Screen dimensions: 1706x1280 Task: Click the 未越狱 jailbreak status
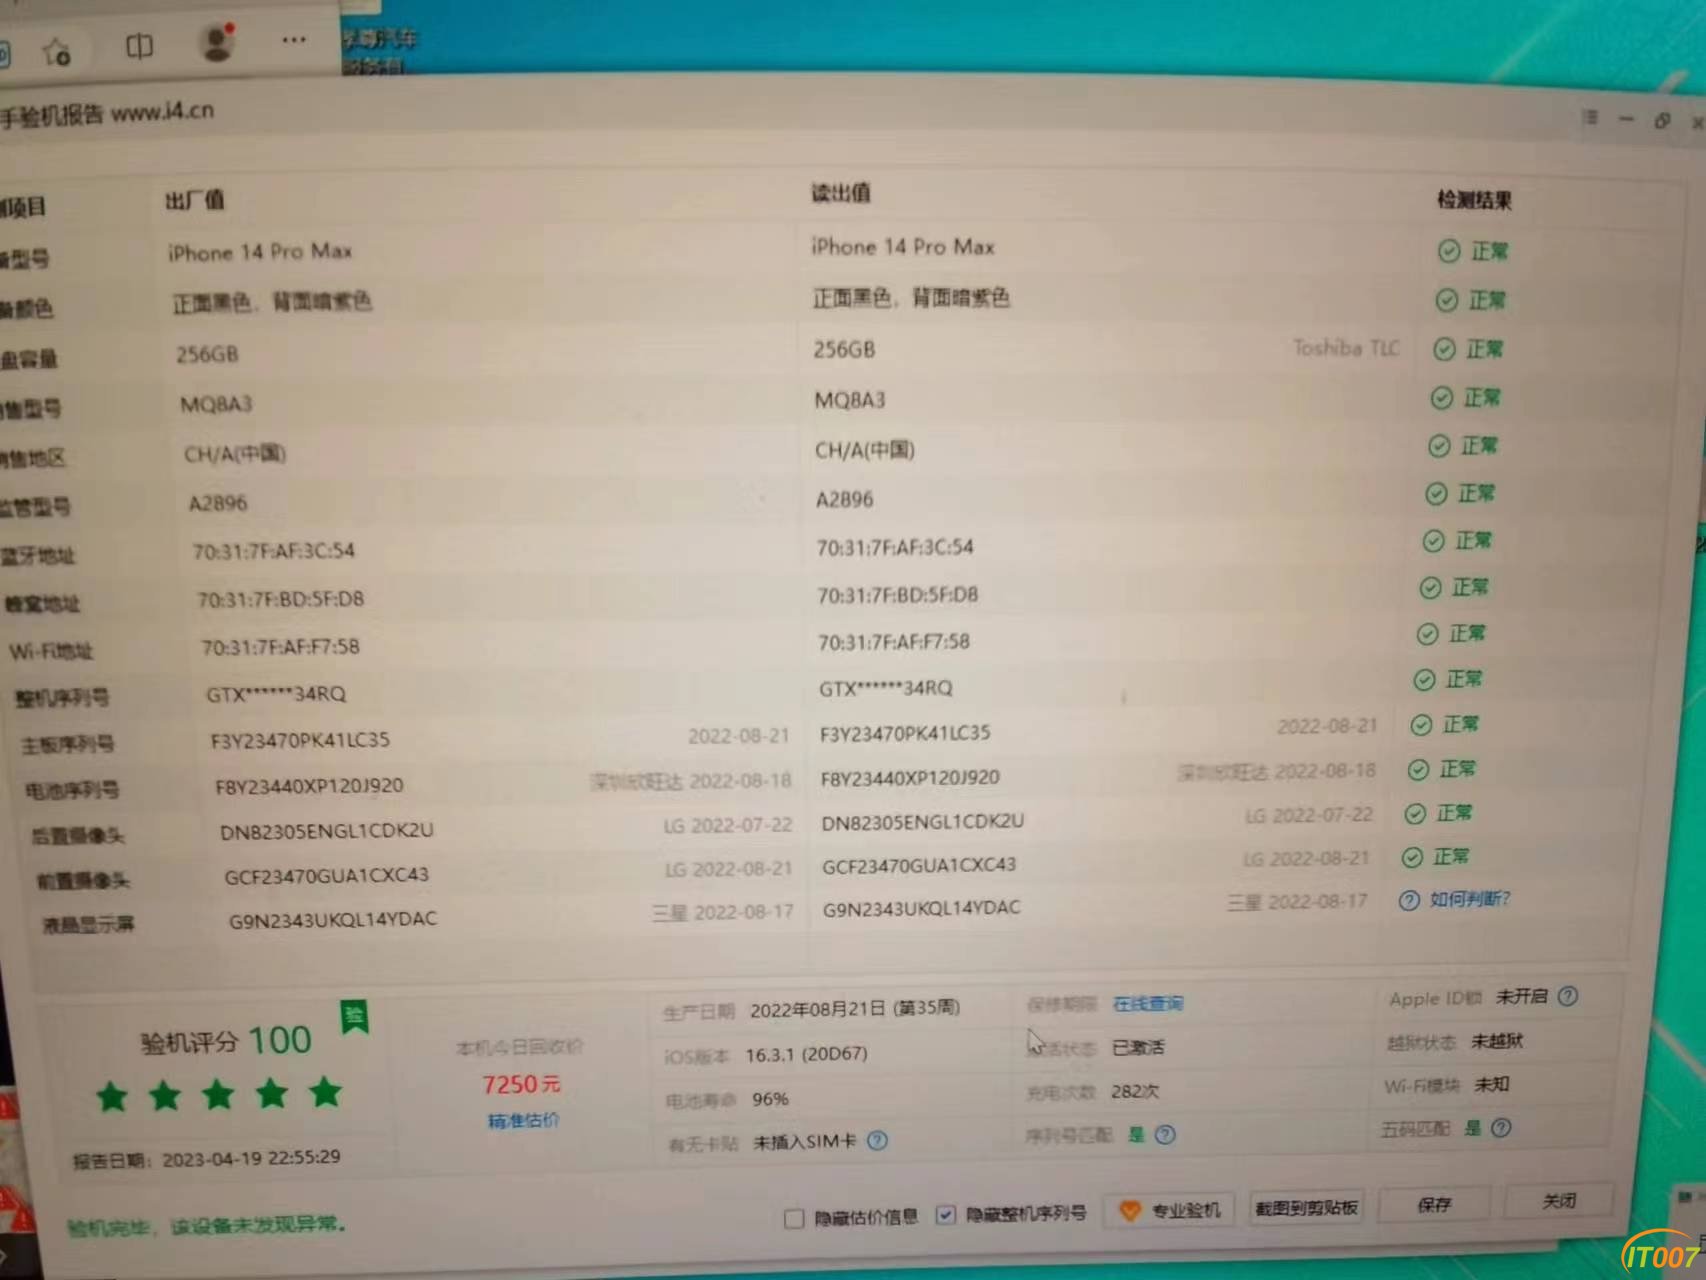[x=1497, y=1041]
